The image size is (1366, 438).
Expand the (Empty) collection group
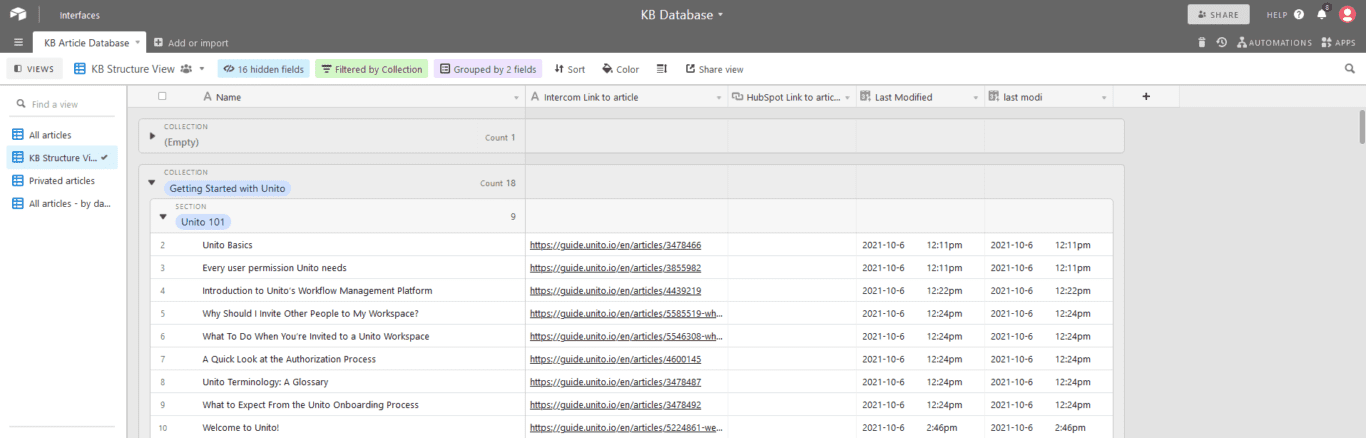[x=152, y=135]
